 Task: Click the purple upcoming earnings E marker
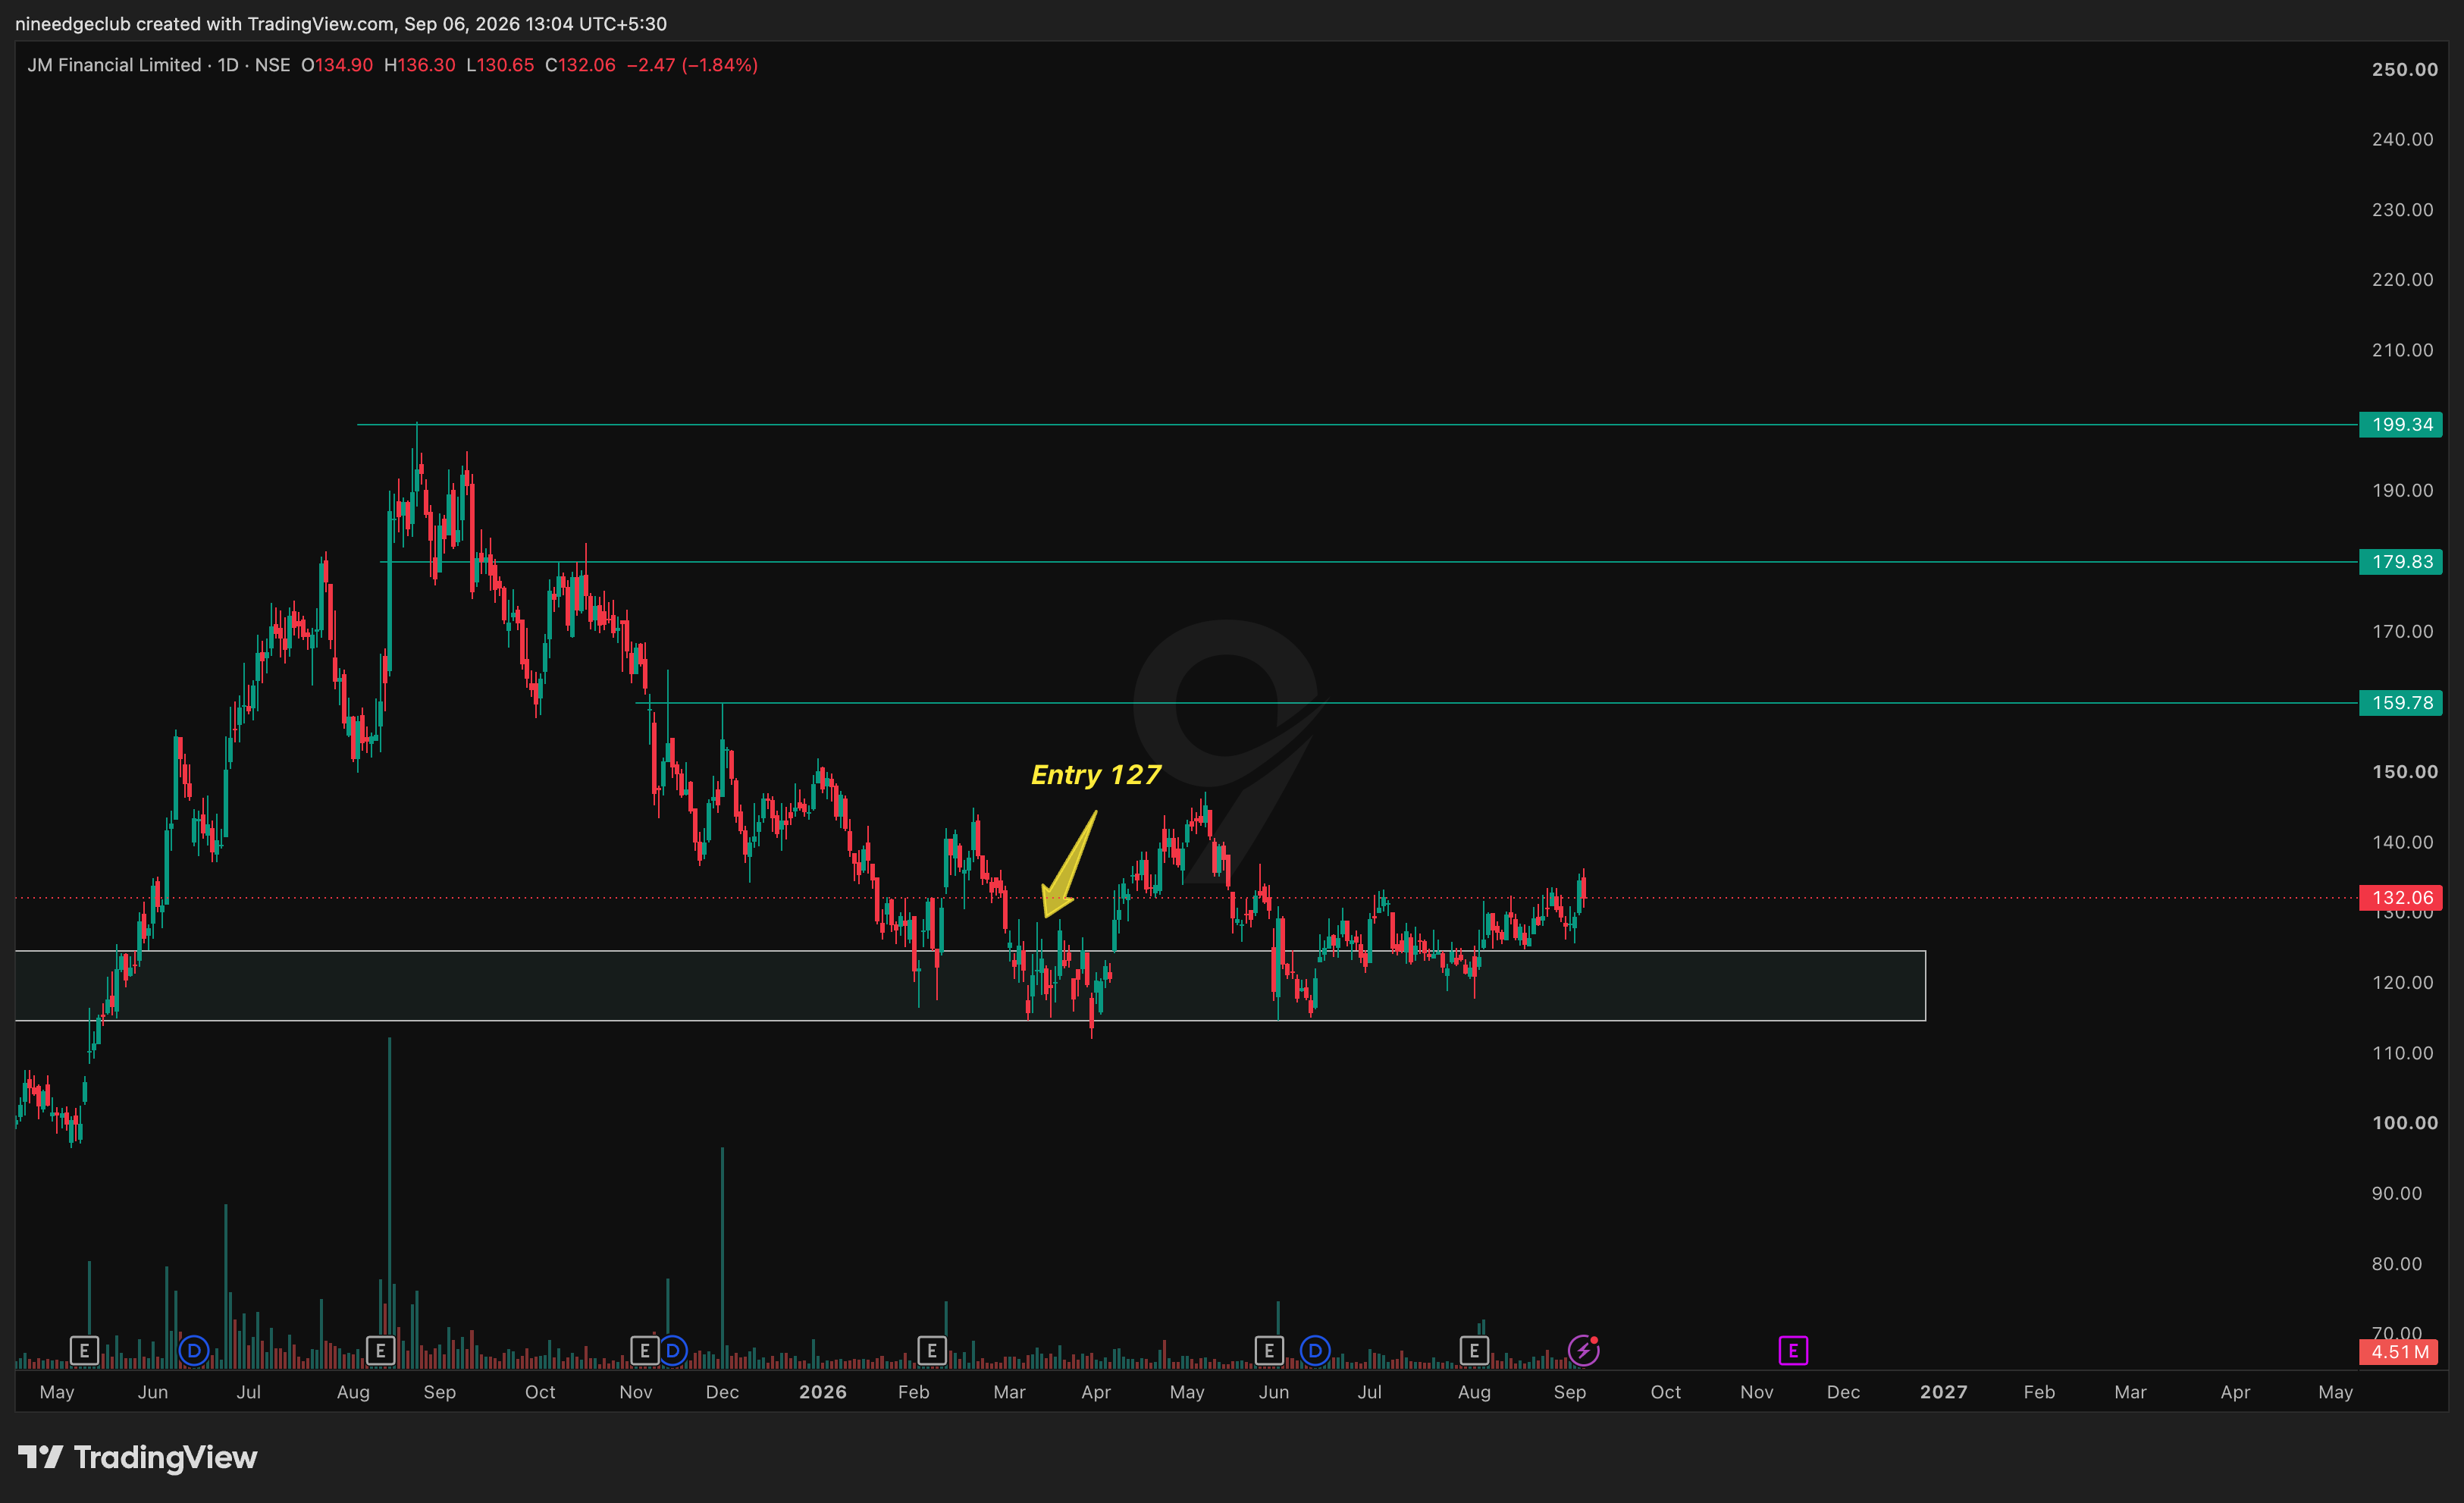pyautogui.click(x=1792, y=1351)
